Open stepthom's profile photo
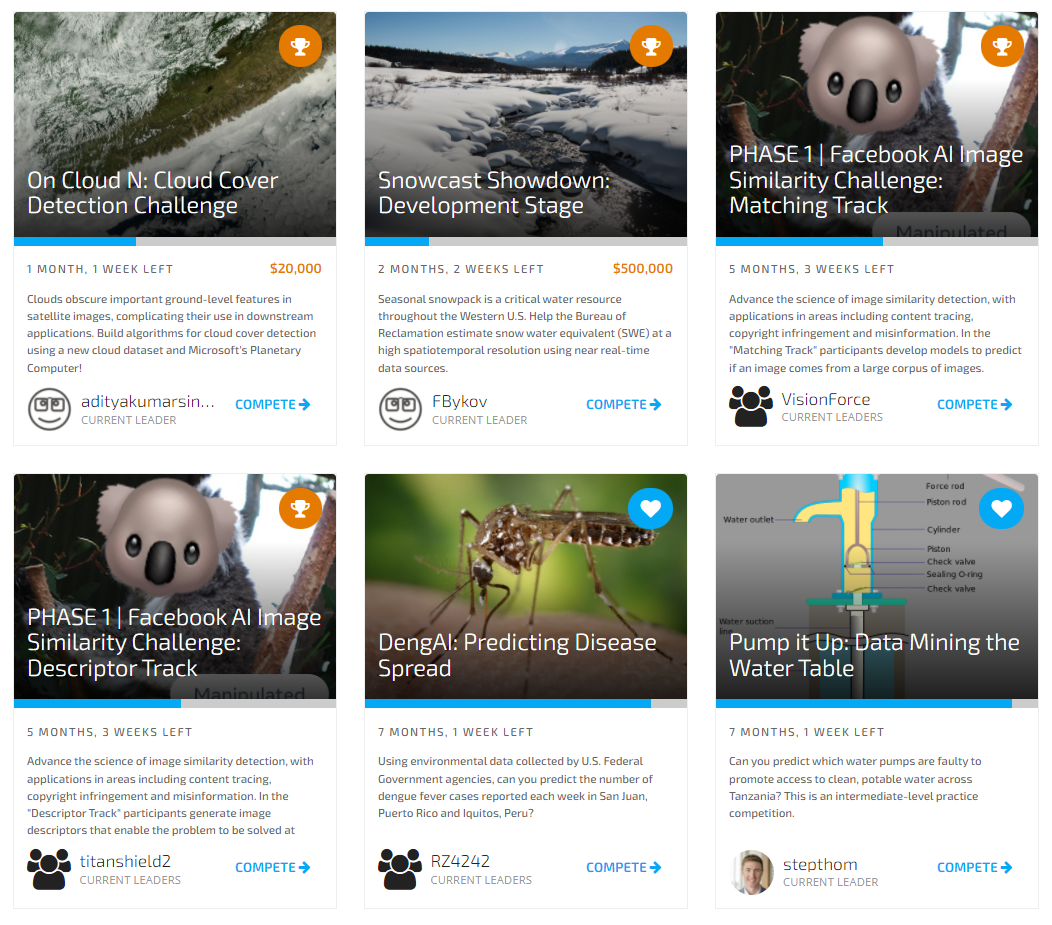 click(752, 871)
